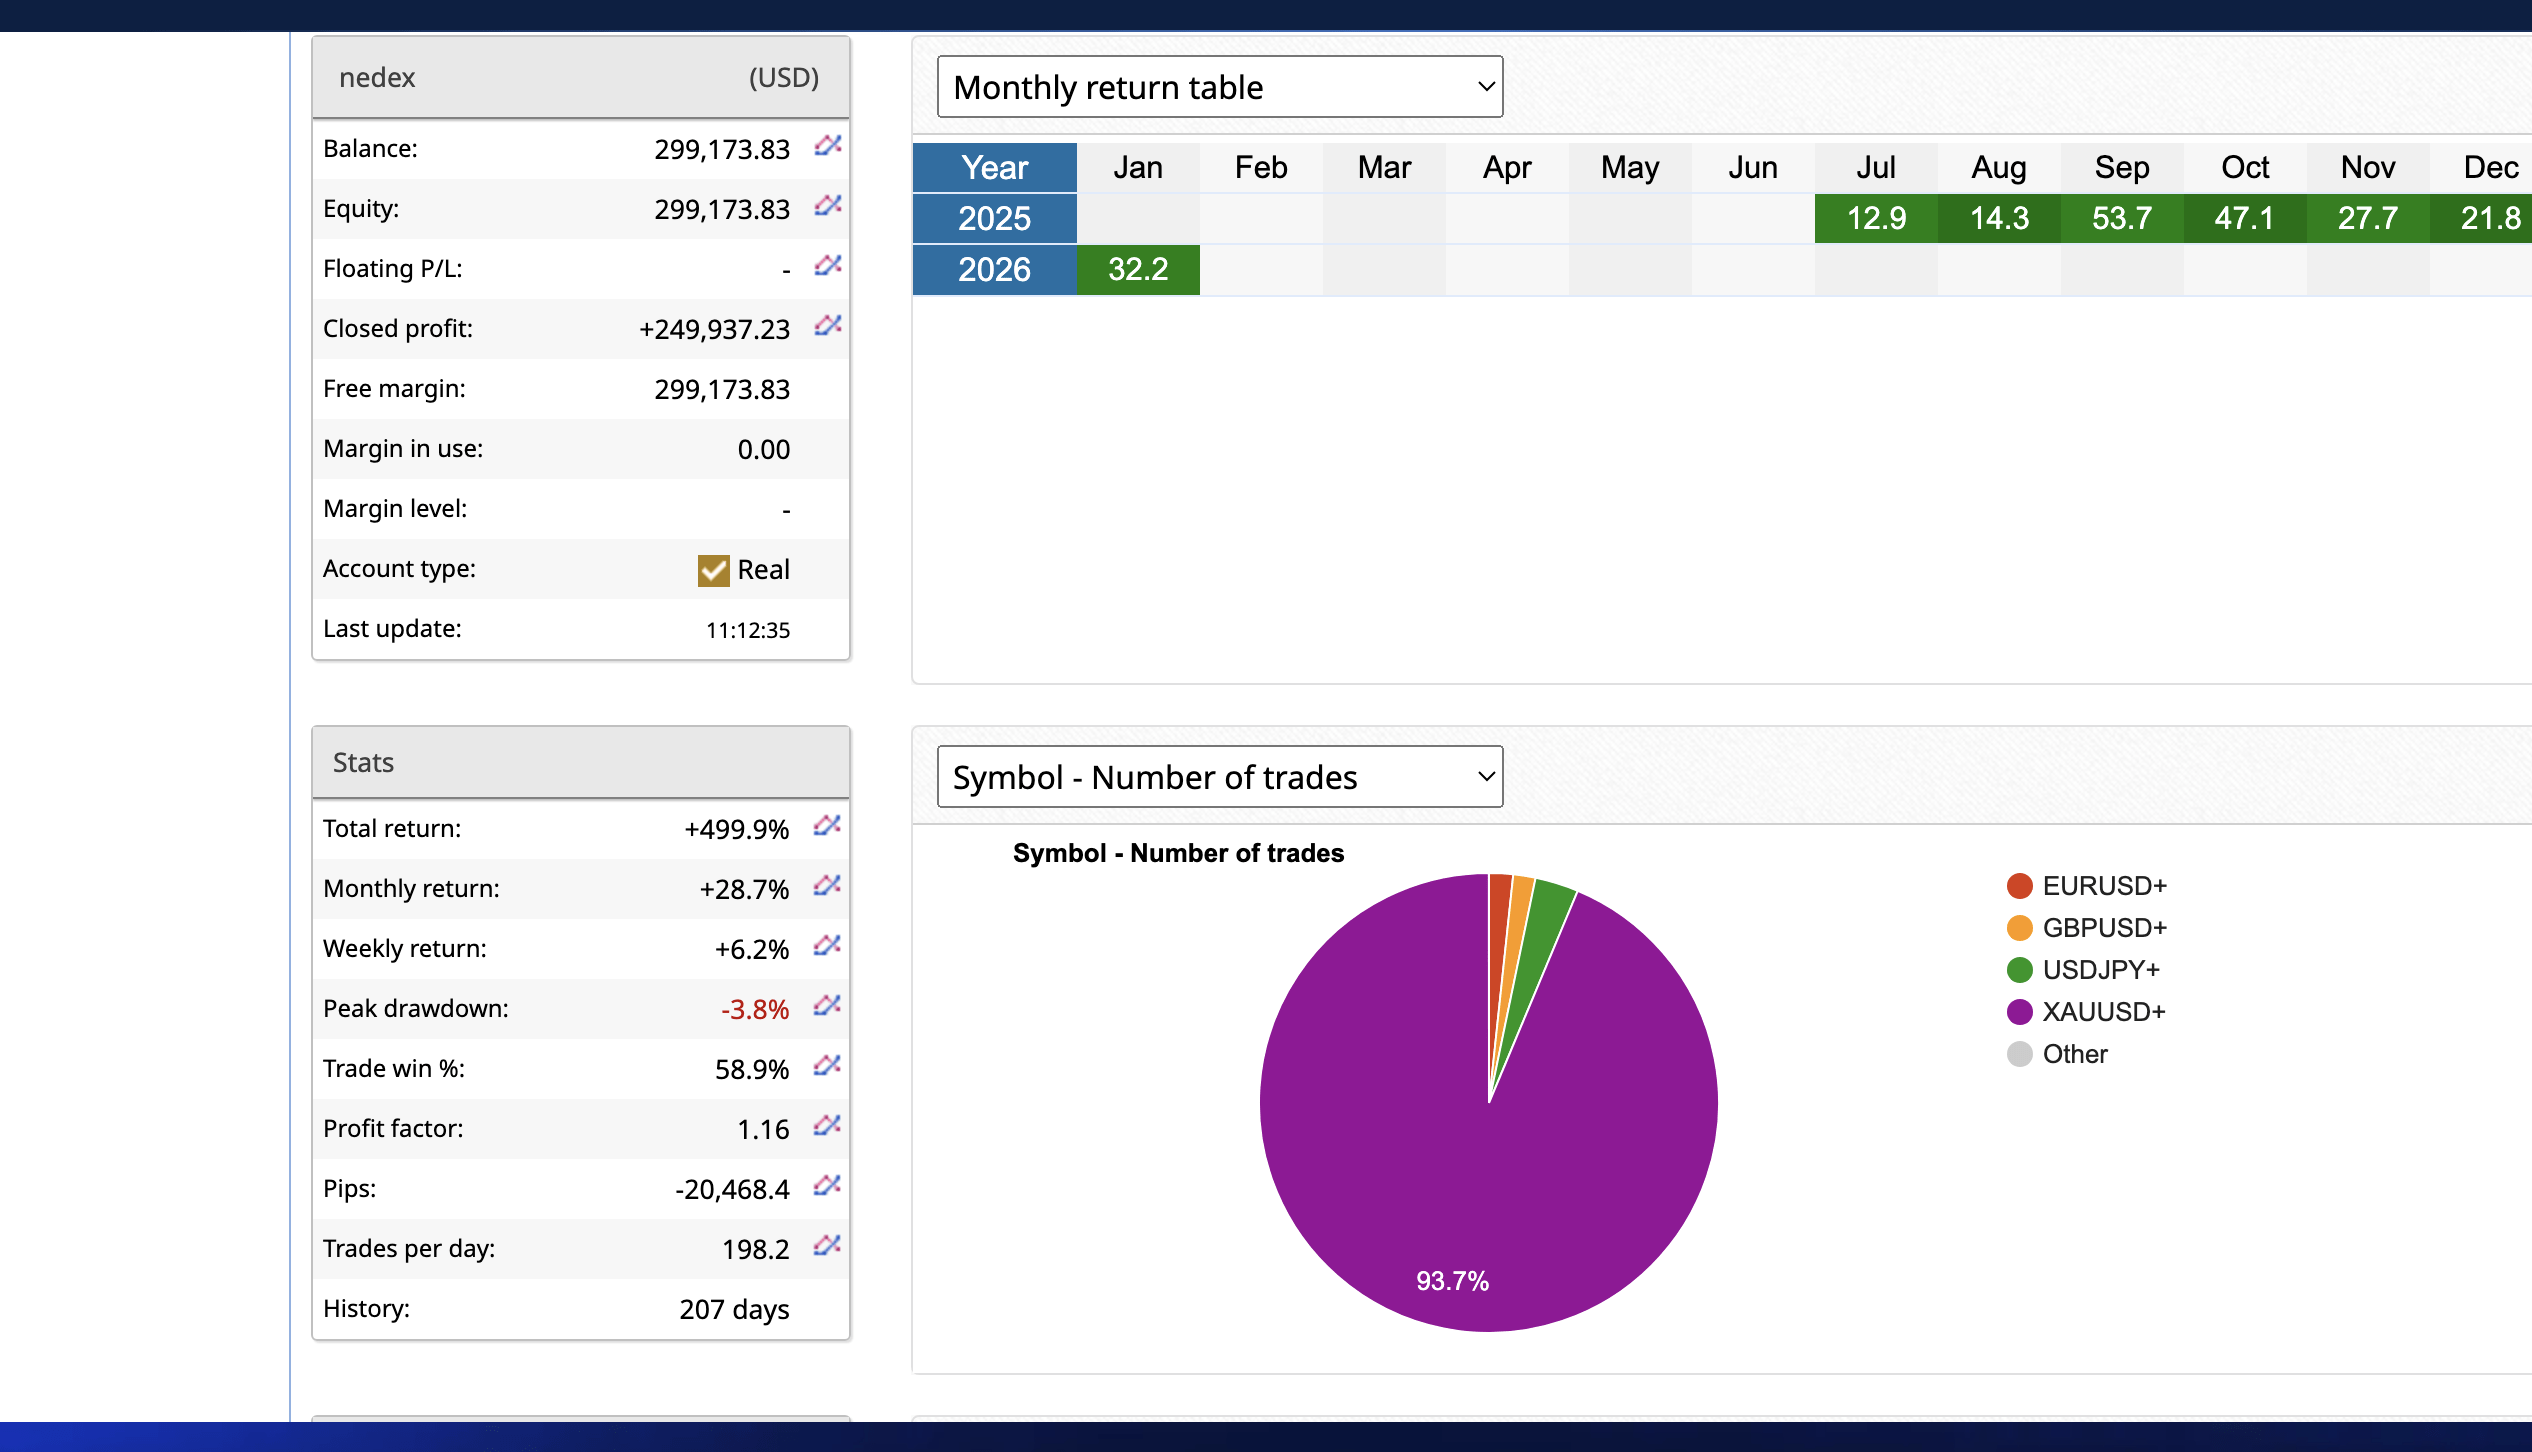Open the Total return chart icon
The width and height of the screenshot is (2532, 1452).
[826, 827]
